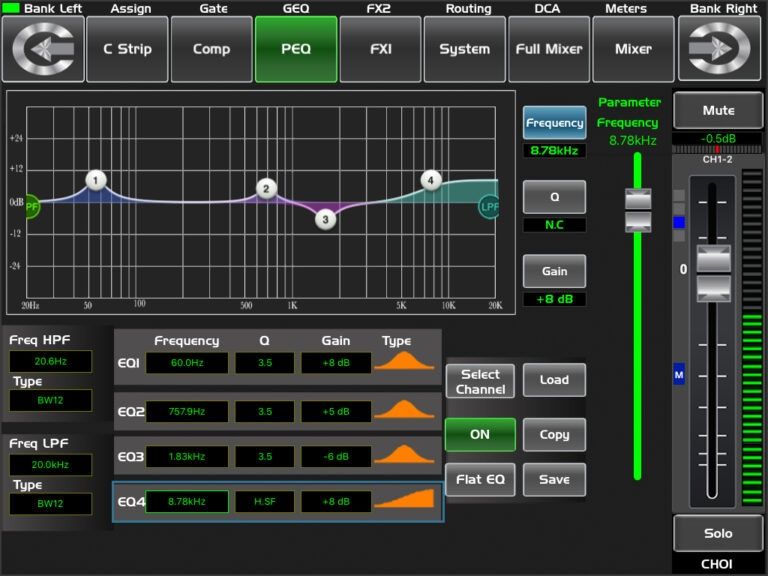Click the CH1-2 channel fader handle
The image size is (768, 576).
(713, 273)
